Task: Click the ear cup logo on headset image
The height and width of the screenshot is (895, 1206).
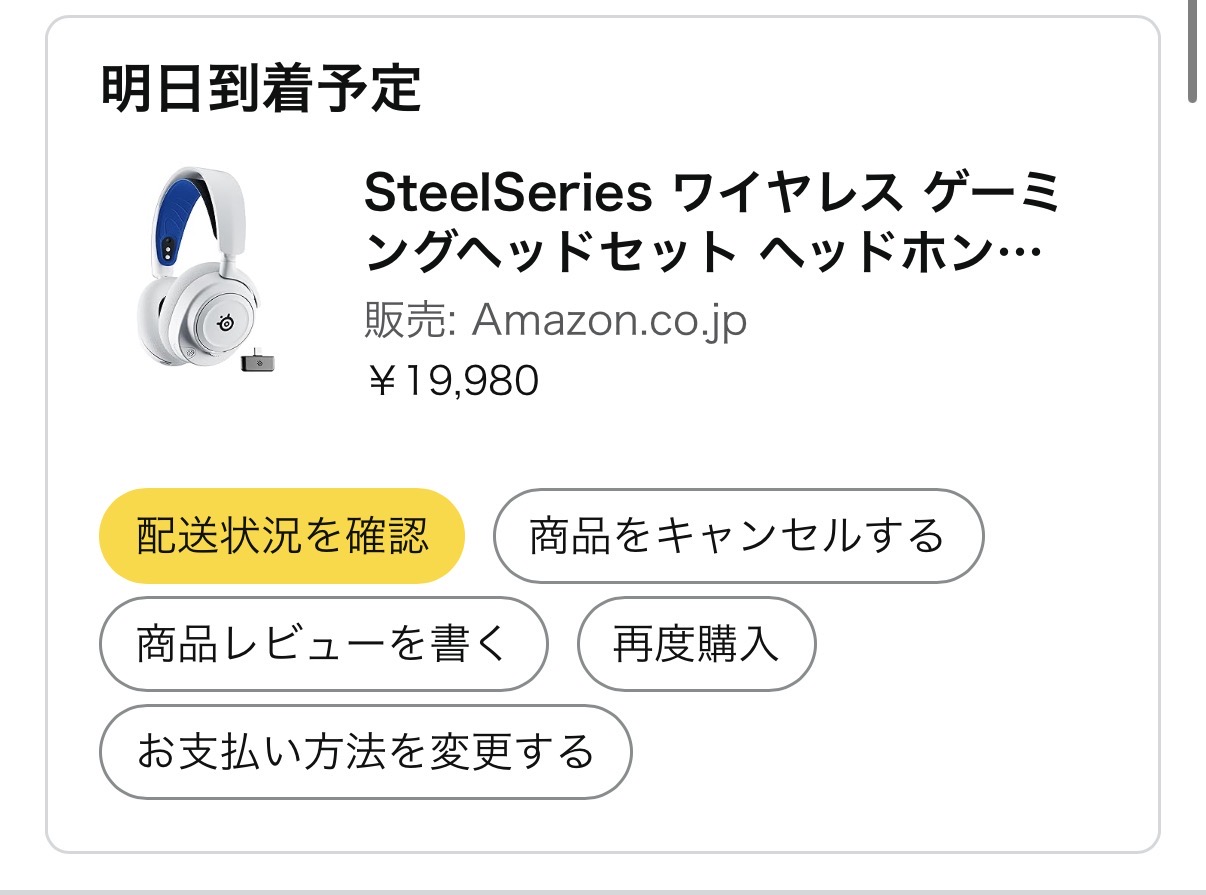Action: 227,322
